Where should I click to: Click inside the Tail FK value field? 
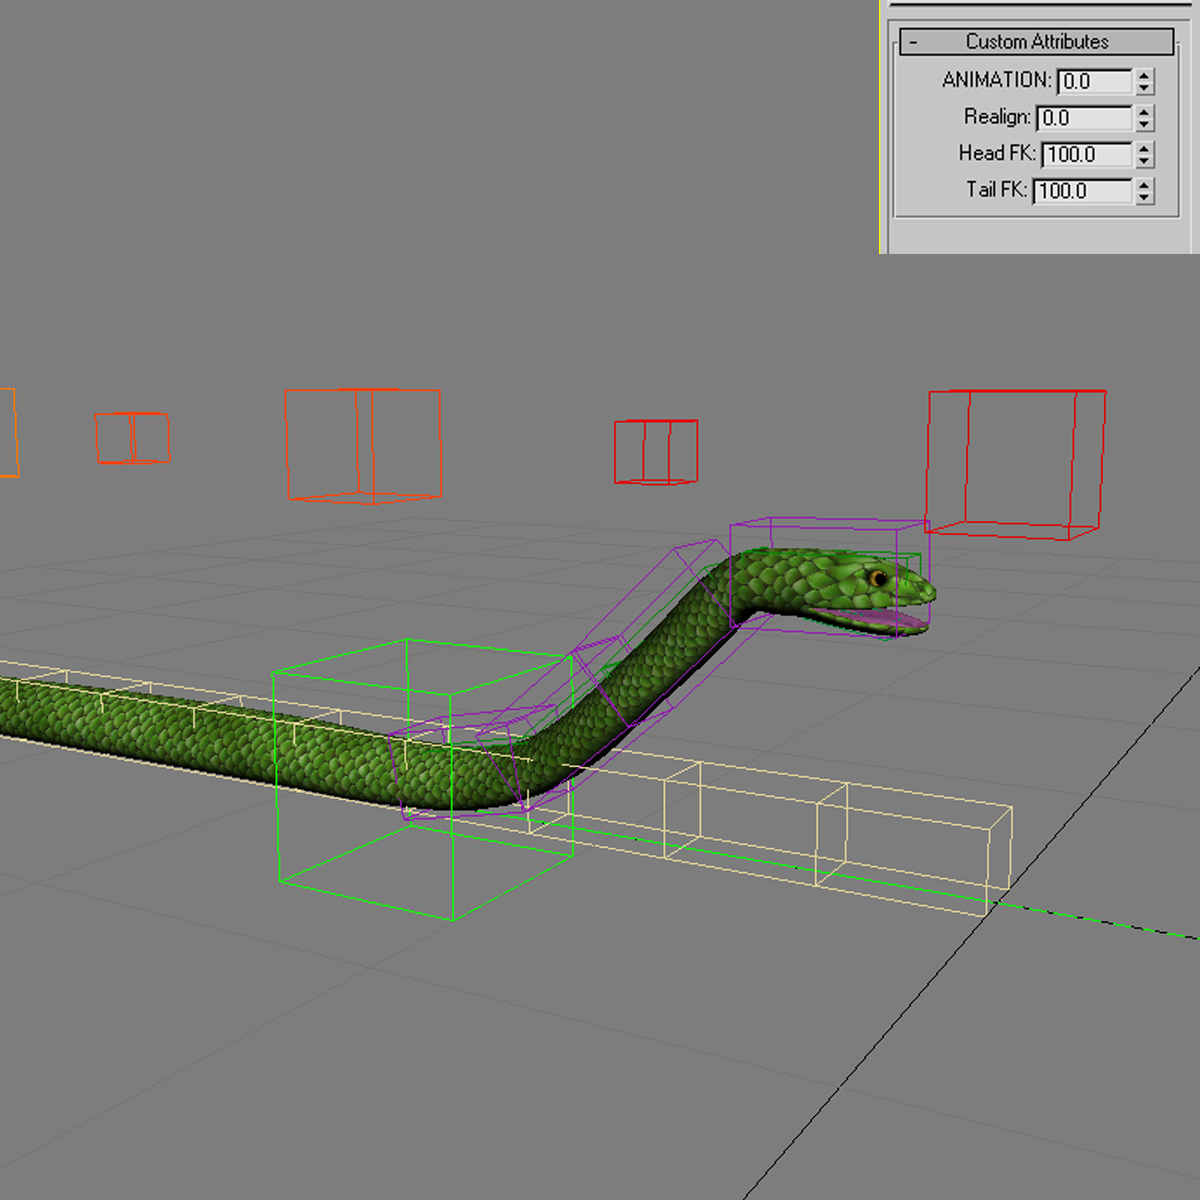pos(1082,191)
